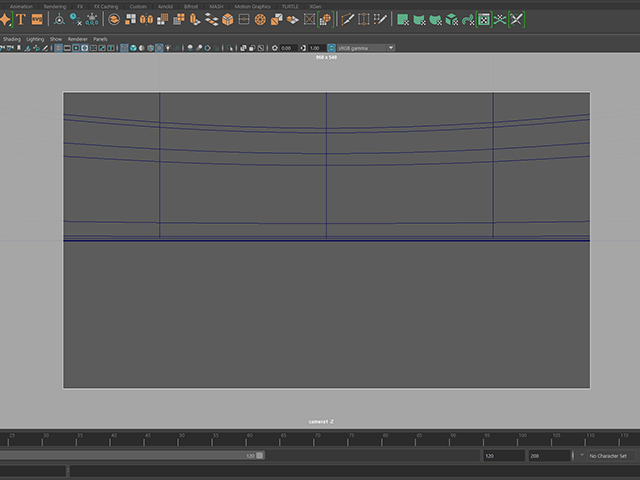Click the gamma value field 1.00
The width and height of the screenshot is (640, 480).
[x=316, y=48]
